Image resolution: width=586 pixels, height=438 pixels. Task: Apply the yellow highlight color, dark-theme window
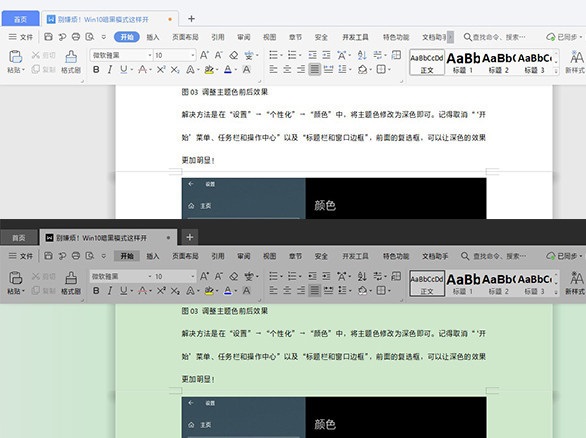(x=209, y=290)
